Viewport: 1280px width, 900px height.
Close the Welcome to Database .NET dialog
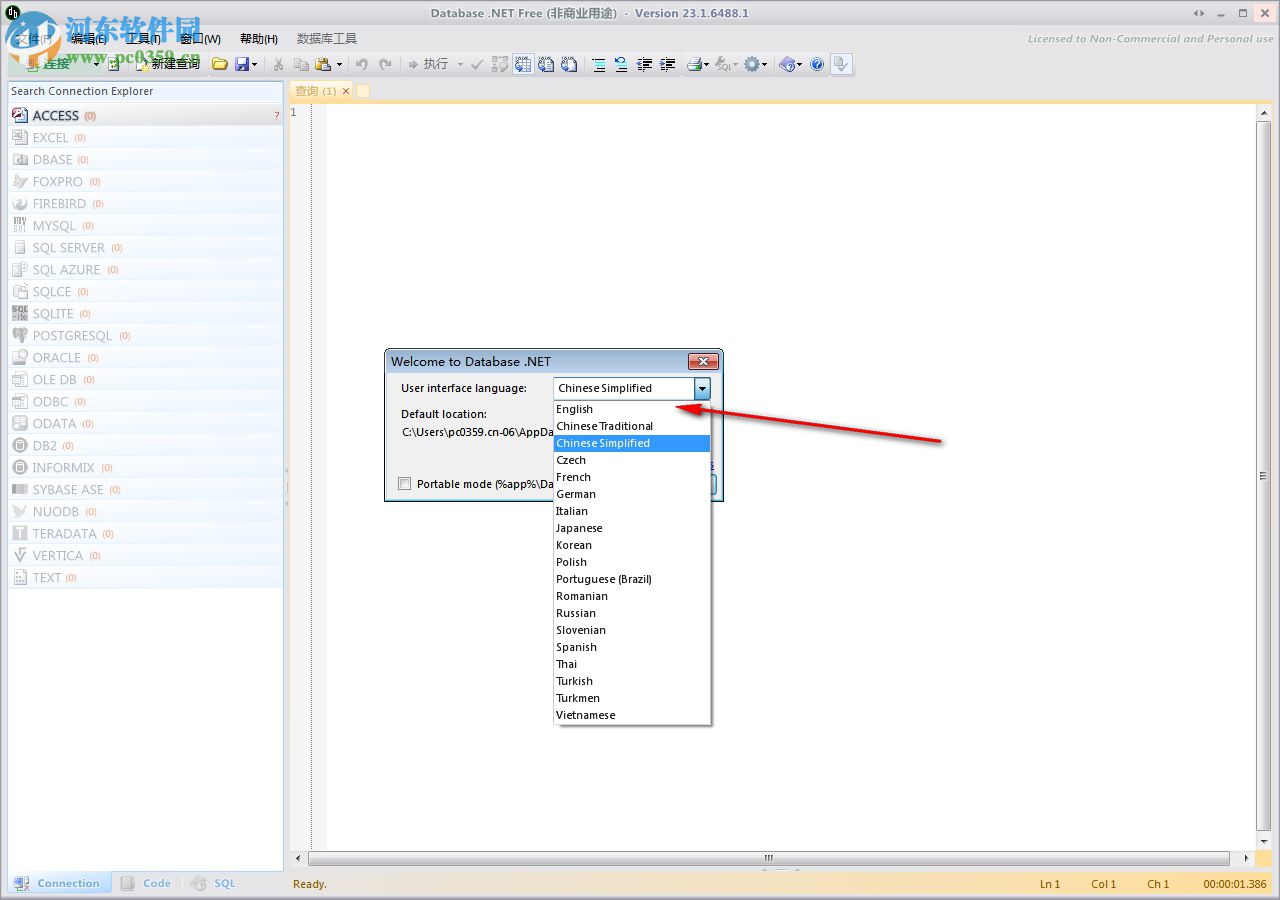(703, 362)
